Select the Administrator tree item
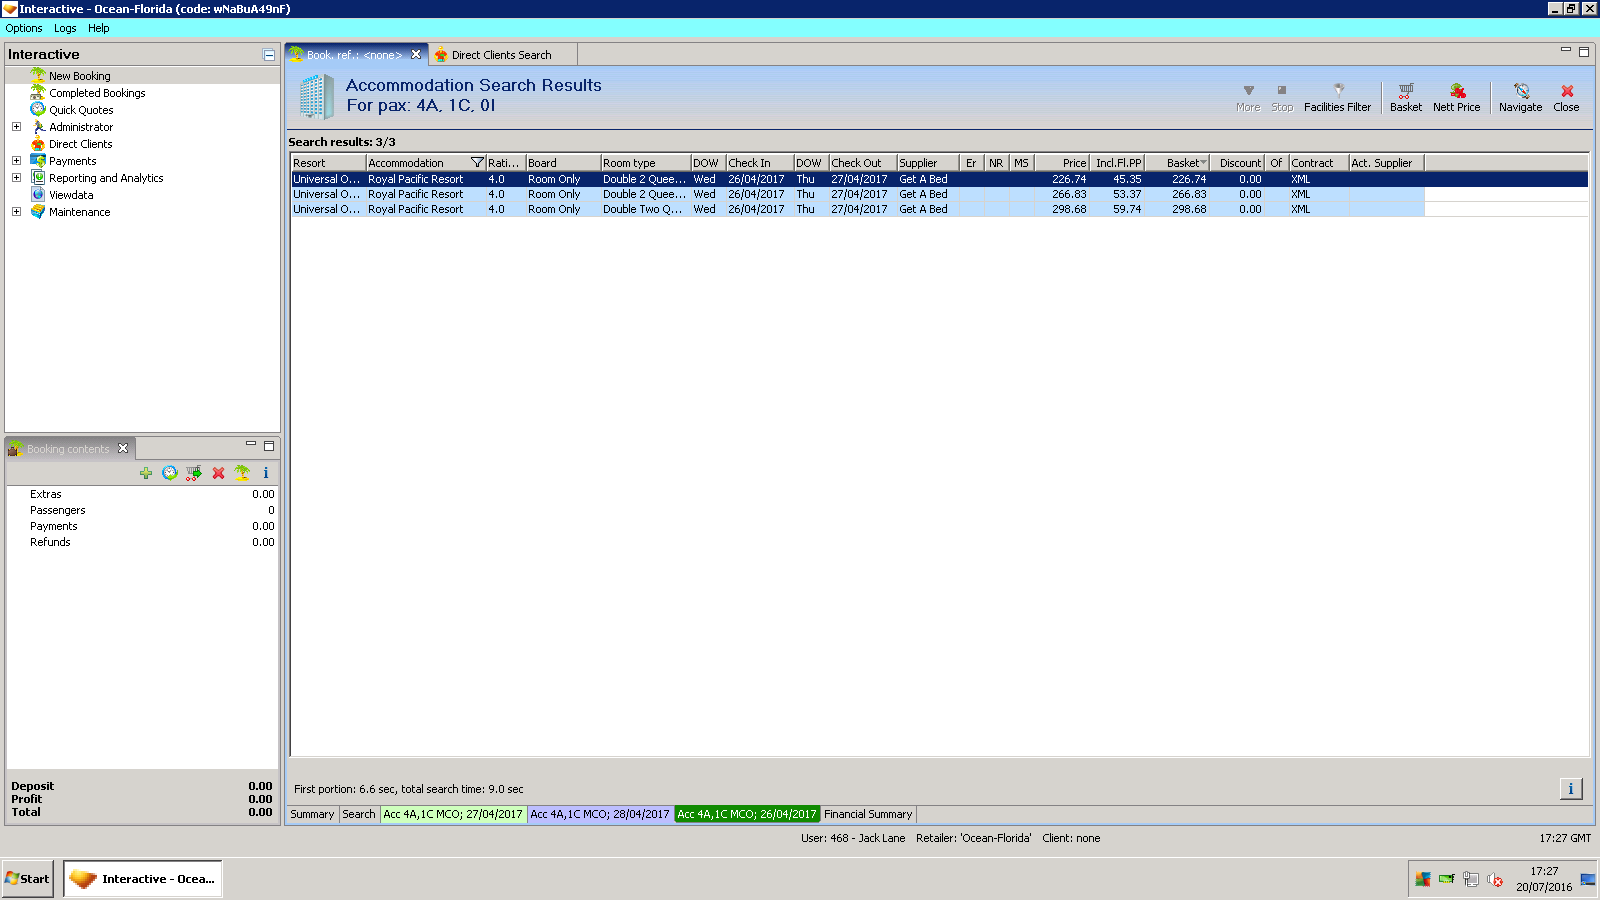The width and height of the screenshot is (1600, 900). click(x=81, y=127)
